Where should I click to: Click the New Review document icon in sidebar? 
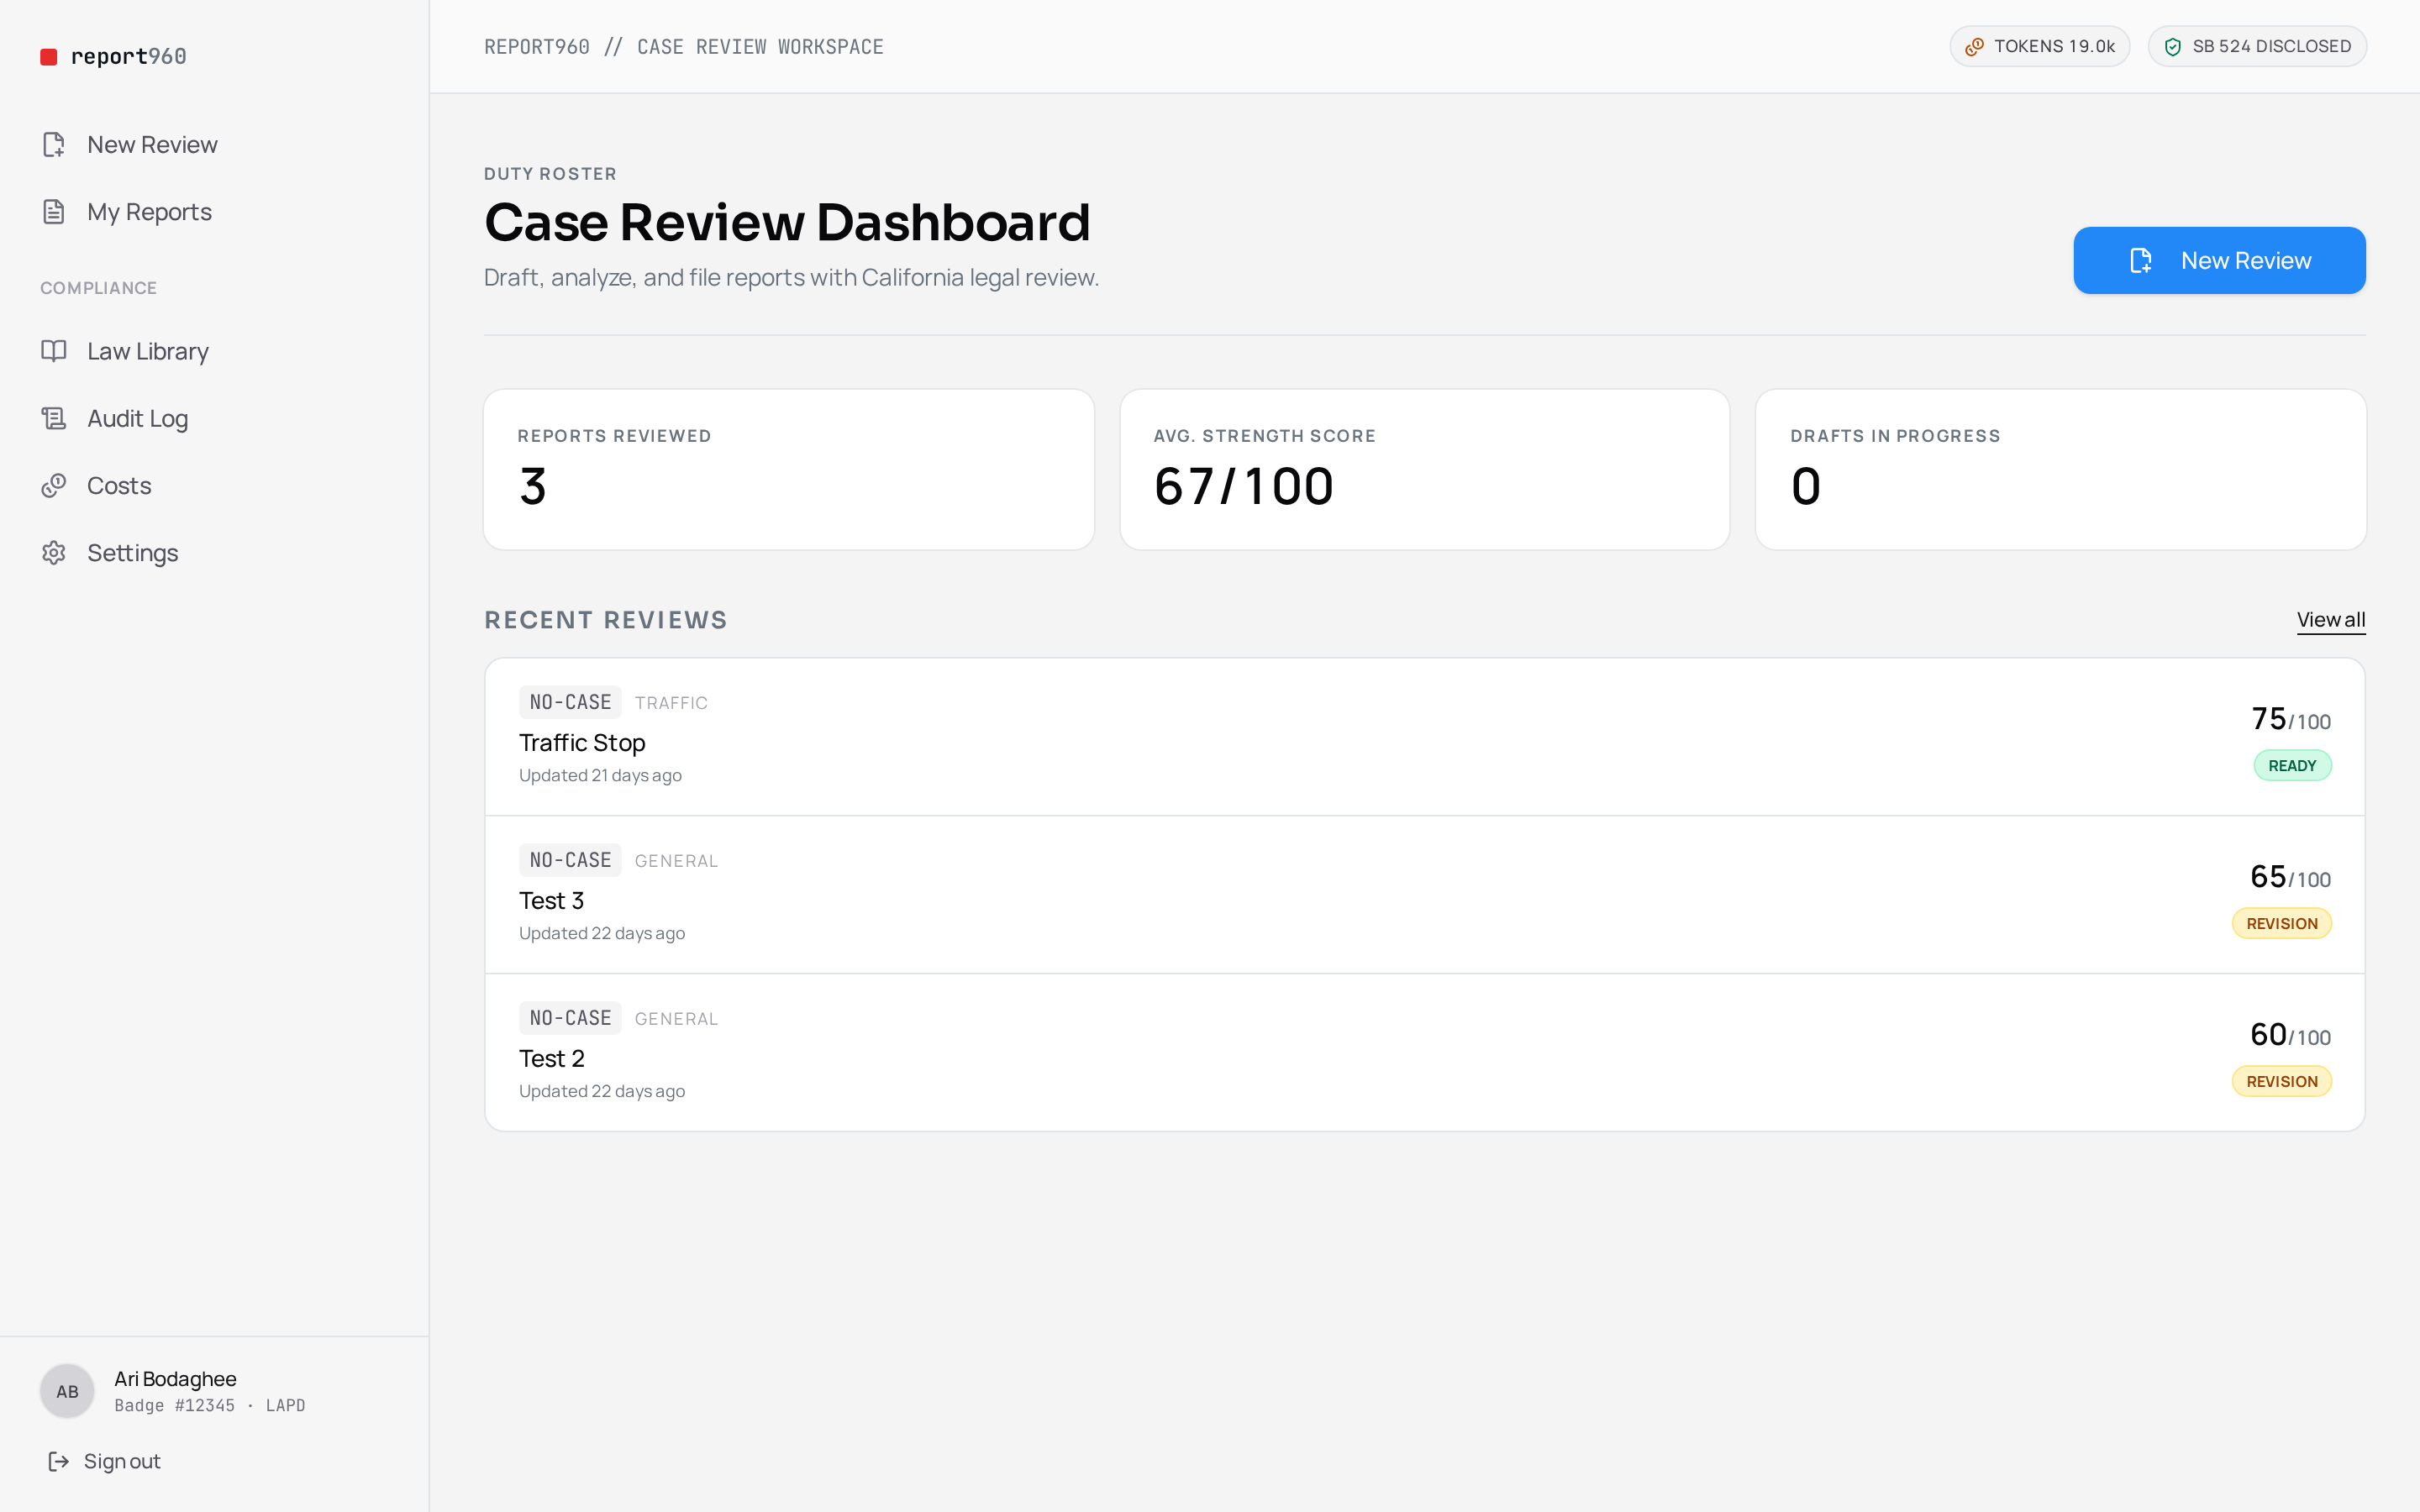point(54,145)
